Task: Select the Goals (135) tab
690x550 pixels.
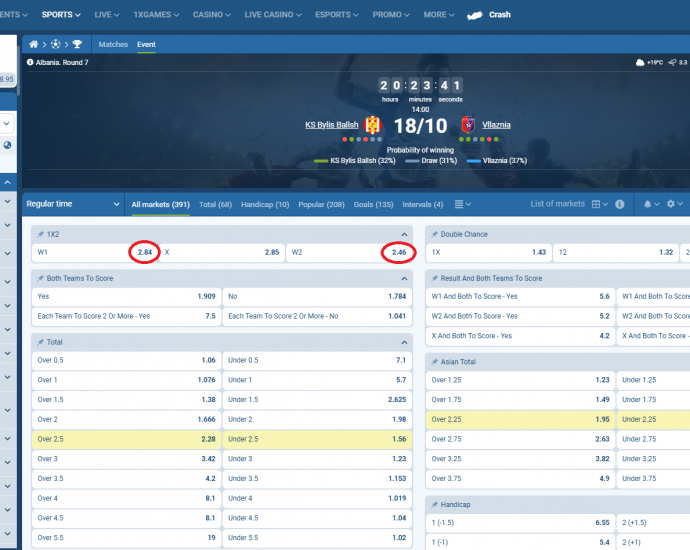Action: [x=374, y=204]
